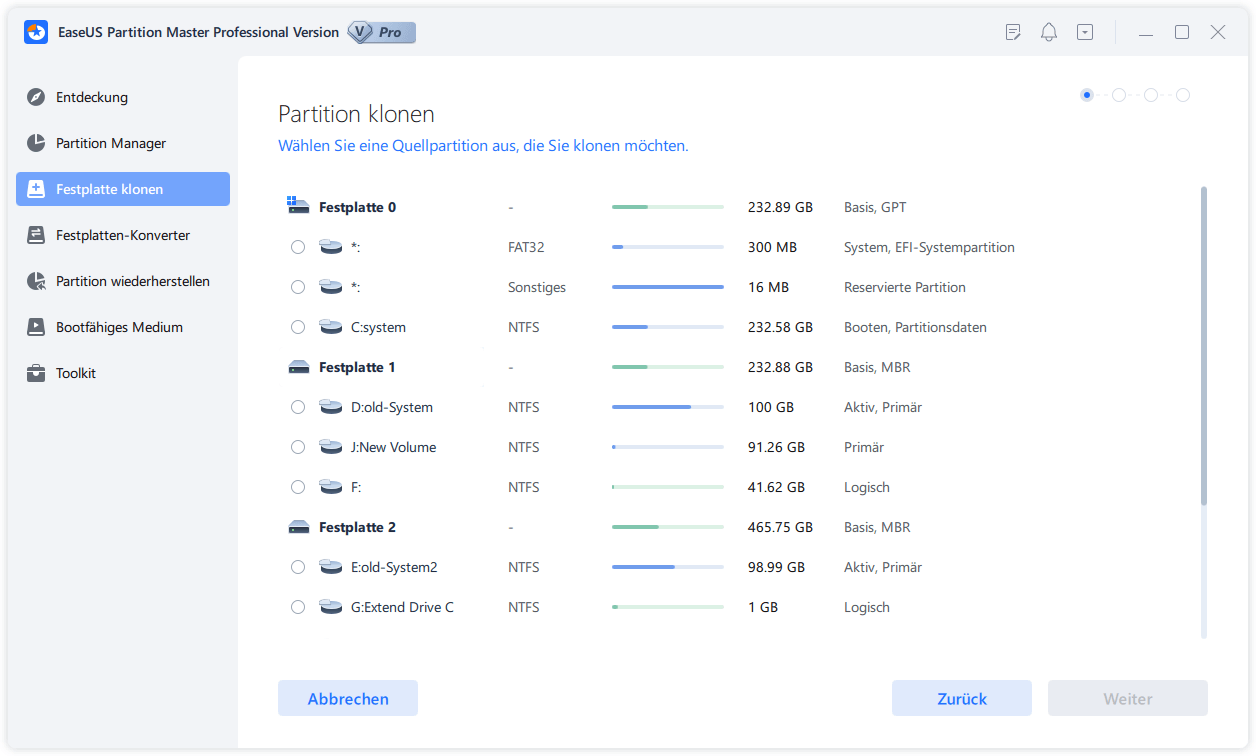The height and width of the screenshot is (756, 1256).
Task: Click the FAT32 partition drive icon
Action: point(330,247)
